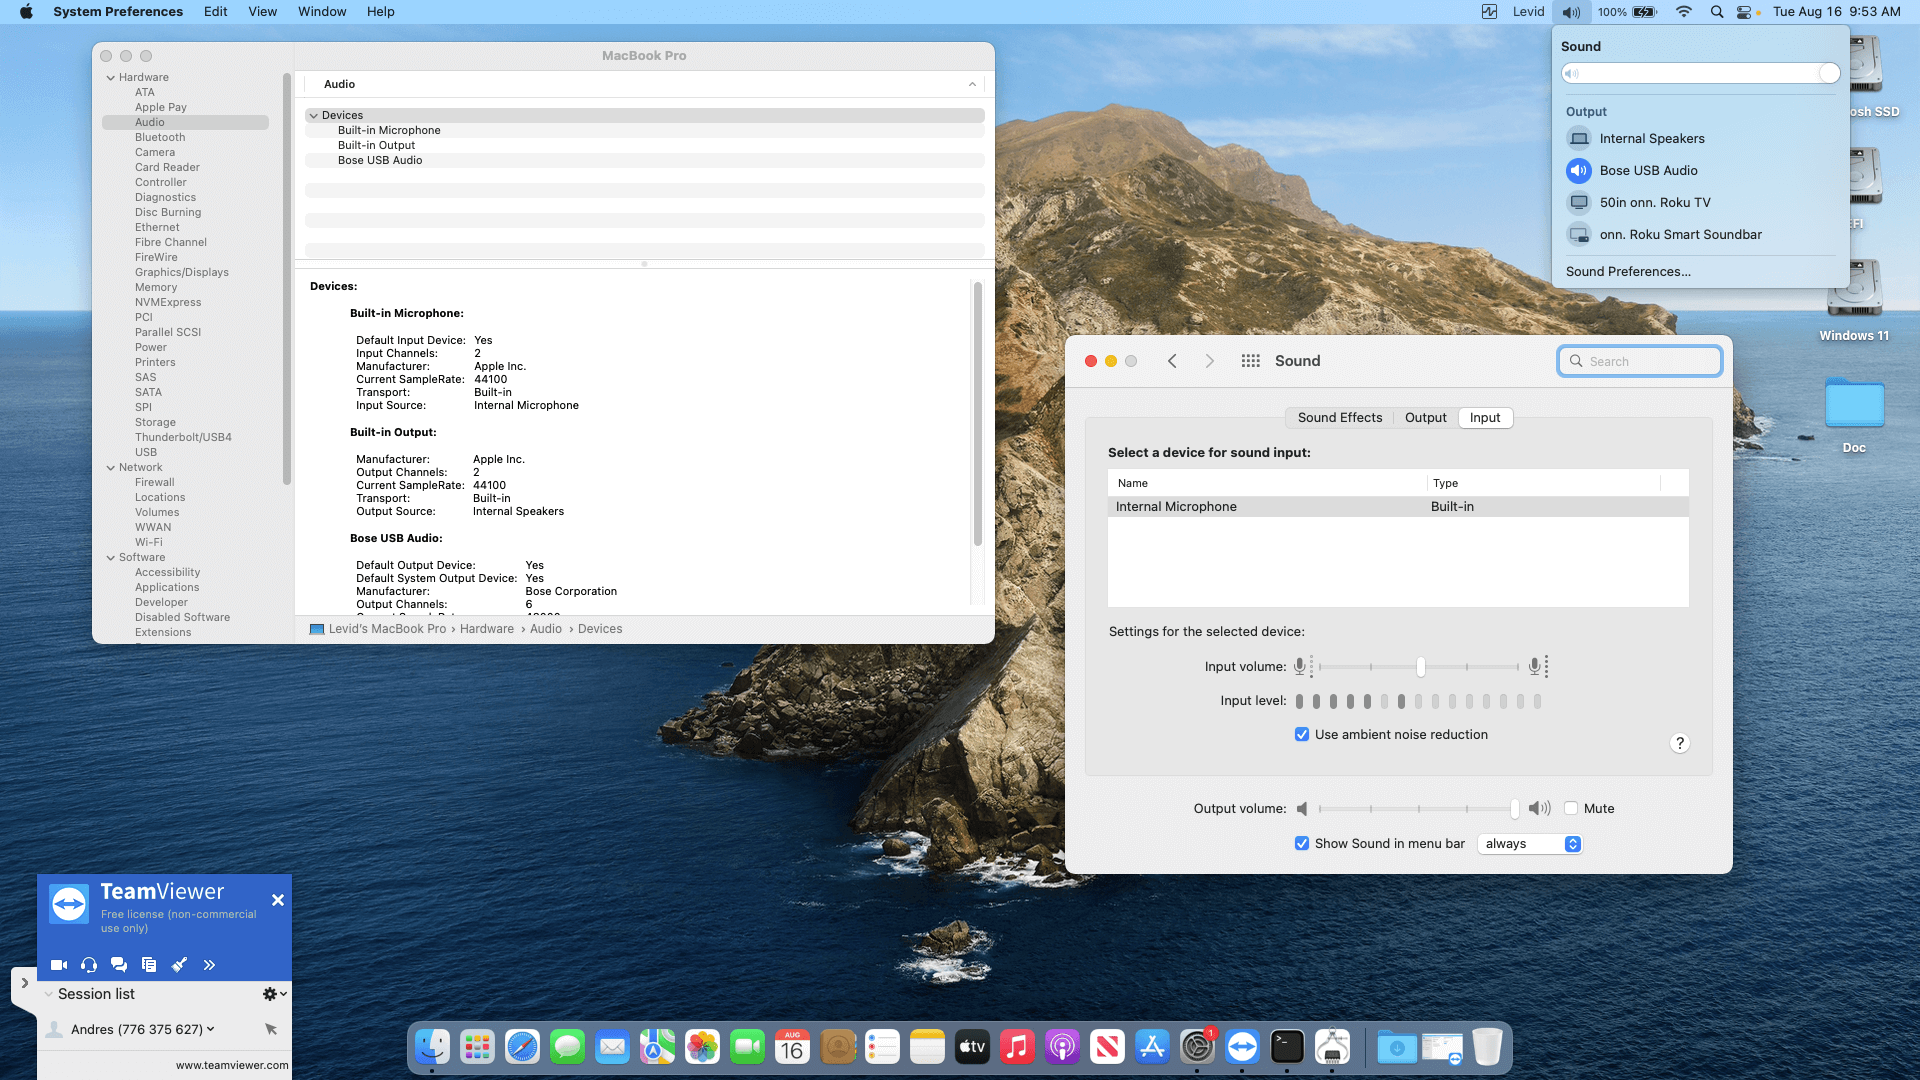The width and height of the screenshot is (1920, 1080).
Task: Click the Sound preferences help button
Action: (1680, 743)
